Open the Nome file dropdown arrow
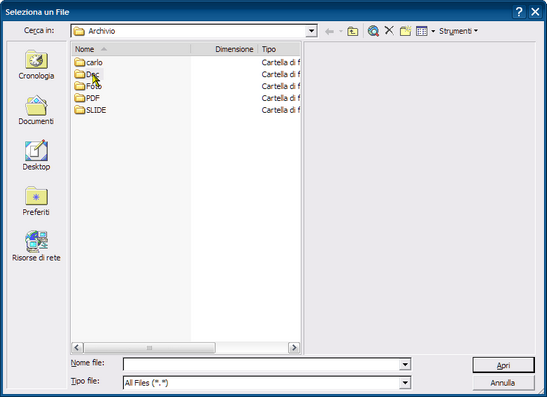This screenshot has height=397, width=547. coord(405,365)
